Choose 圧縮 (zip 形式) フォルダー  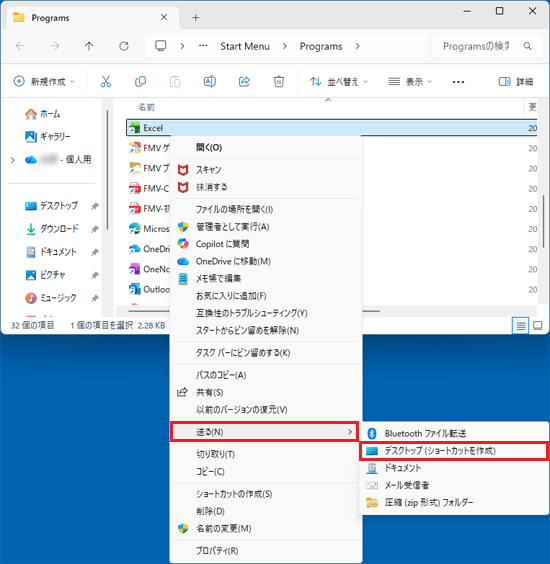pos(453,502)
